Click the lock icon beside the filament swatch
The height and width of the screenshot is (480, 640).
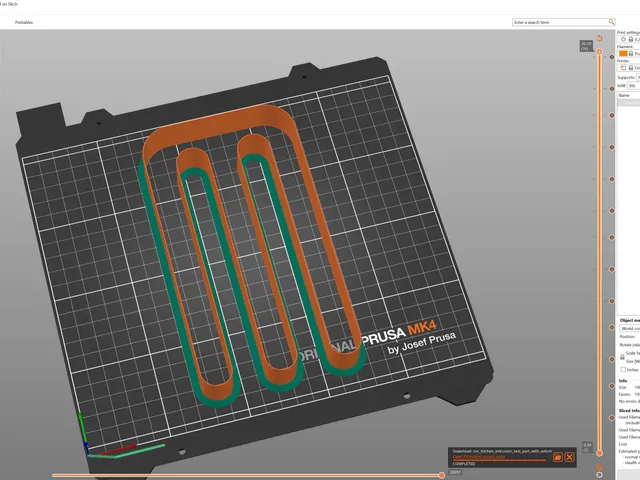[631, 53]
